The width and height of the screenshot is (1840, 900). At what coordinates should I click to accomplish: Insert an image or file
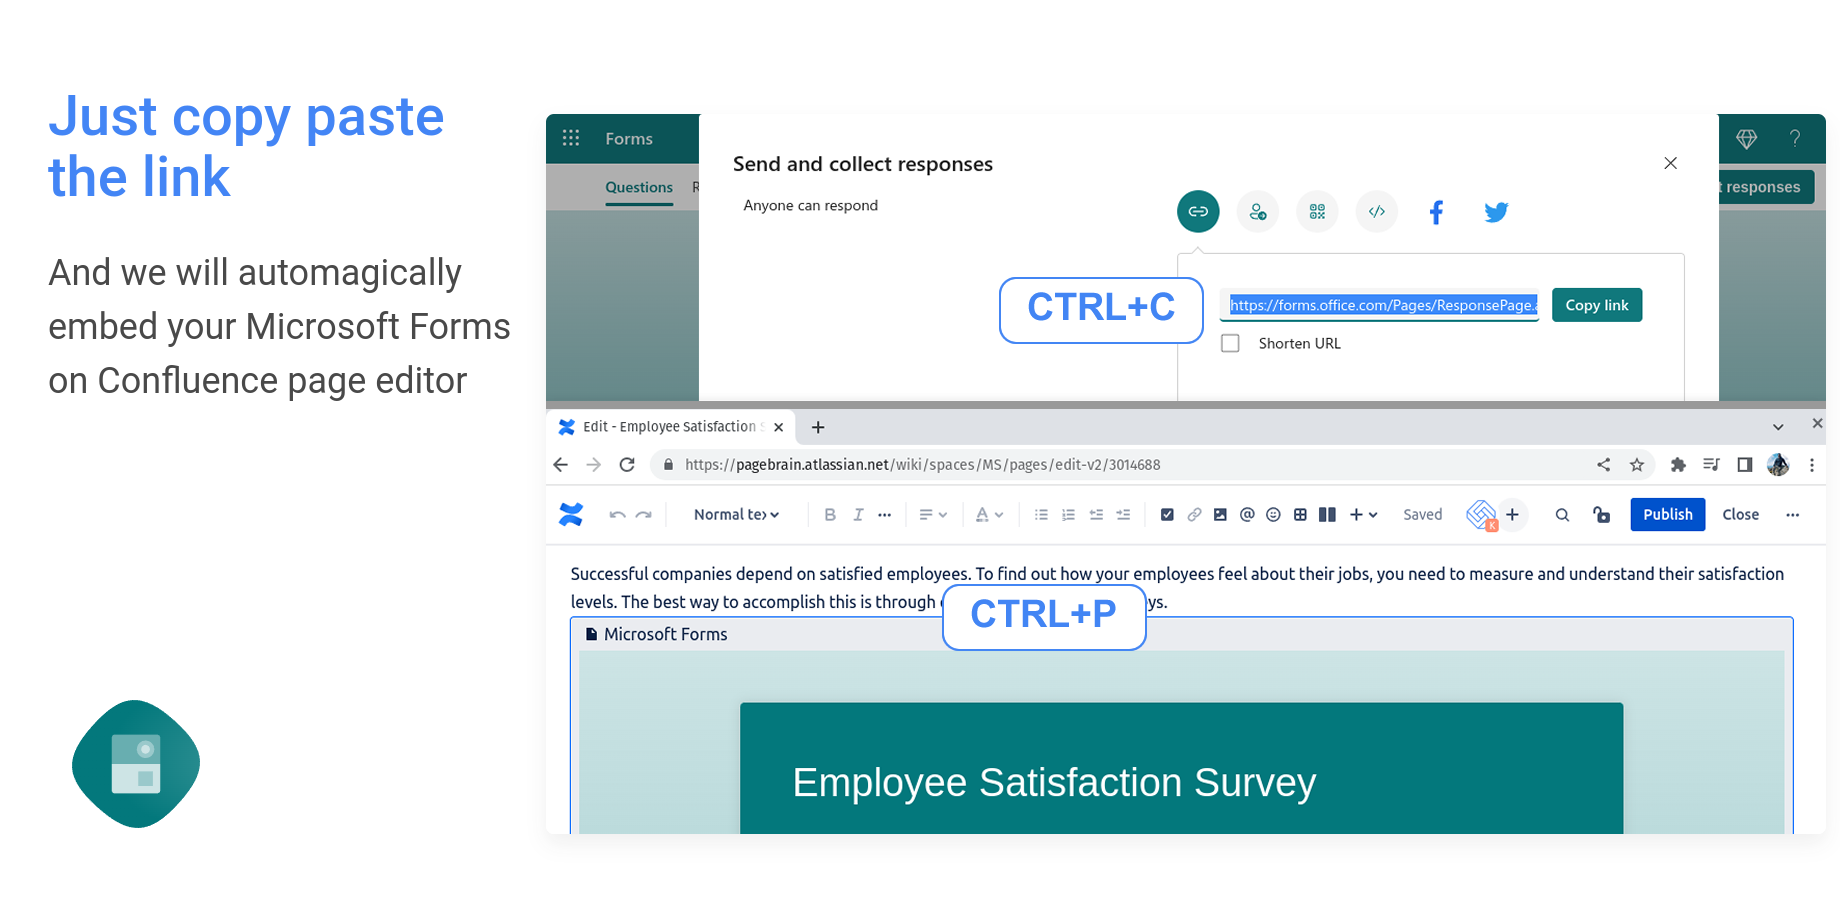[1220, 515]
